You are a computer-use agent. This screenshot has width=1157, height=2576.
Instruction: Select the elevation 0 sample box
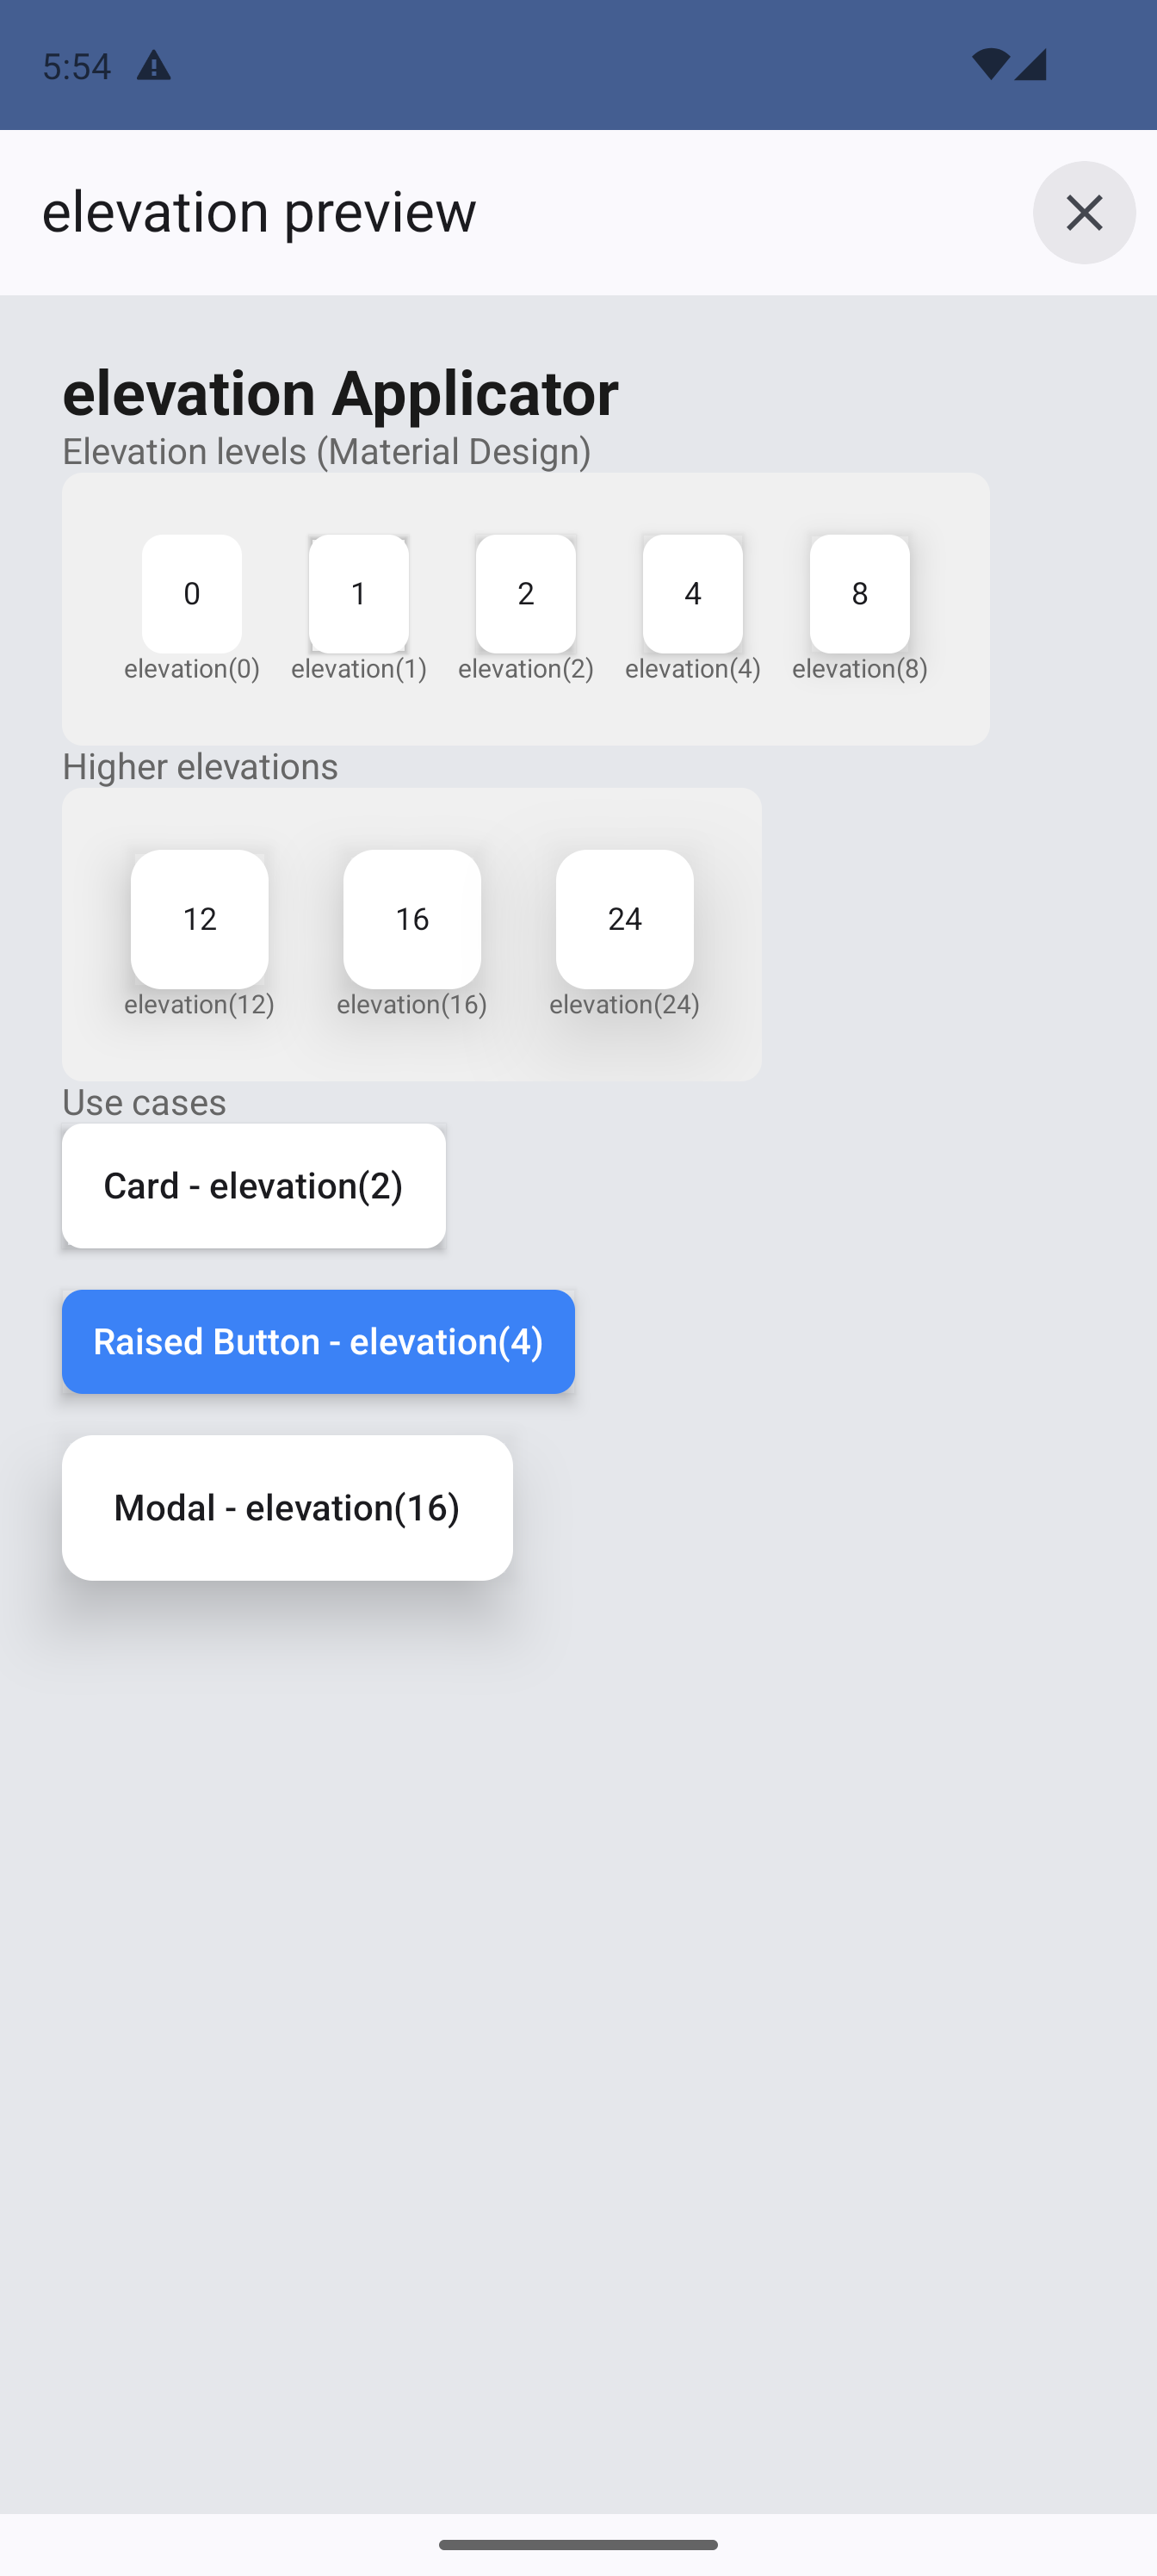(x=191, y=593)
